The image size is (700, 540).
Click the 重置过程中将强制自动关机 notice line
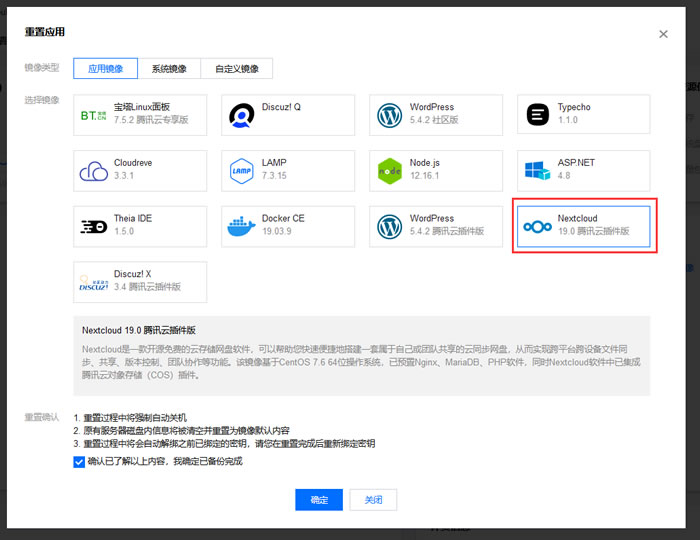[135, 418]
